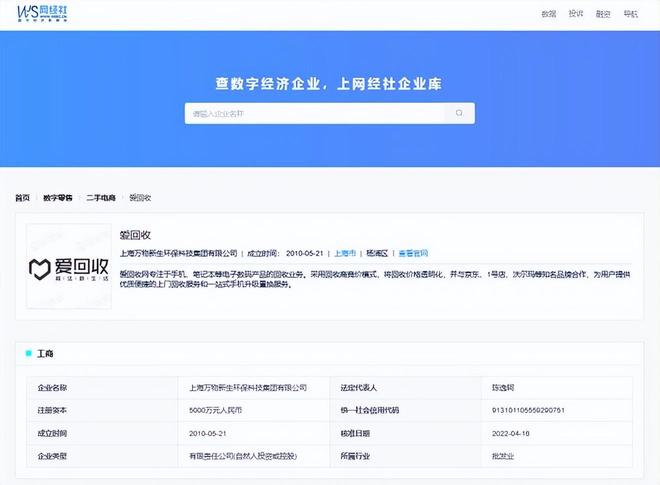Click the credit code number starting with 9131
Viewport: 660px width, 485px height.
pos(528,410)
